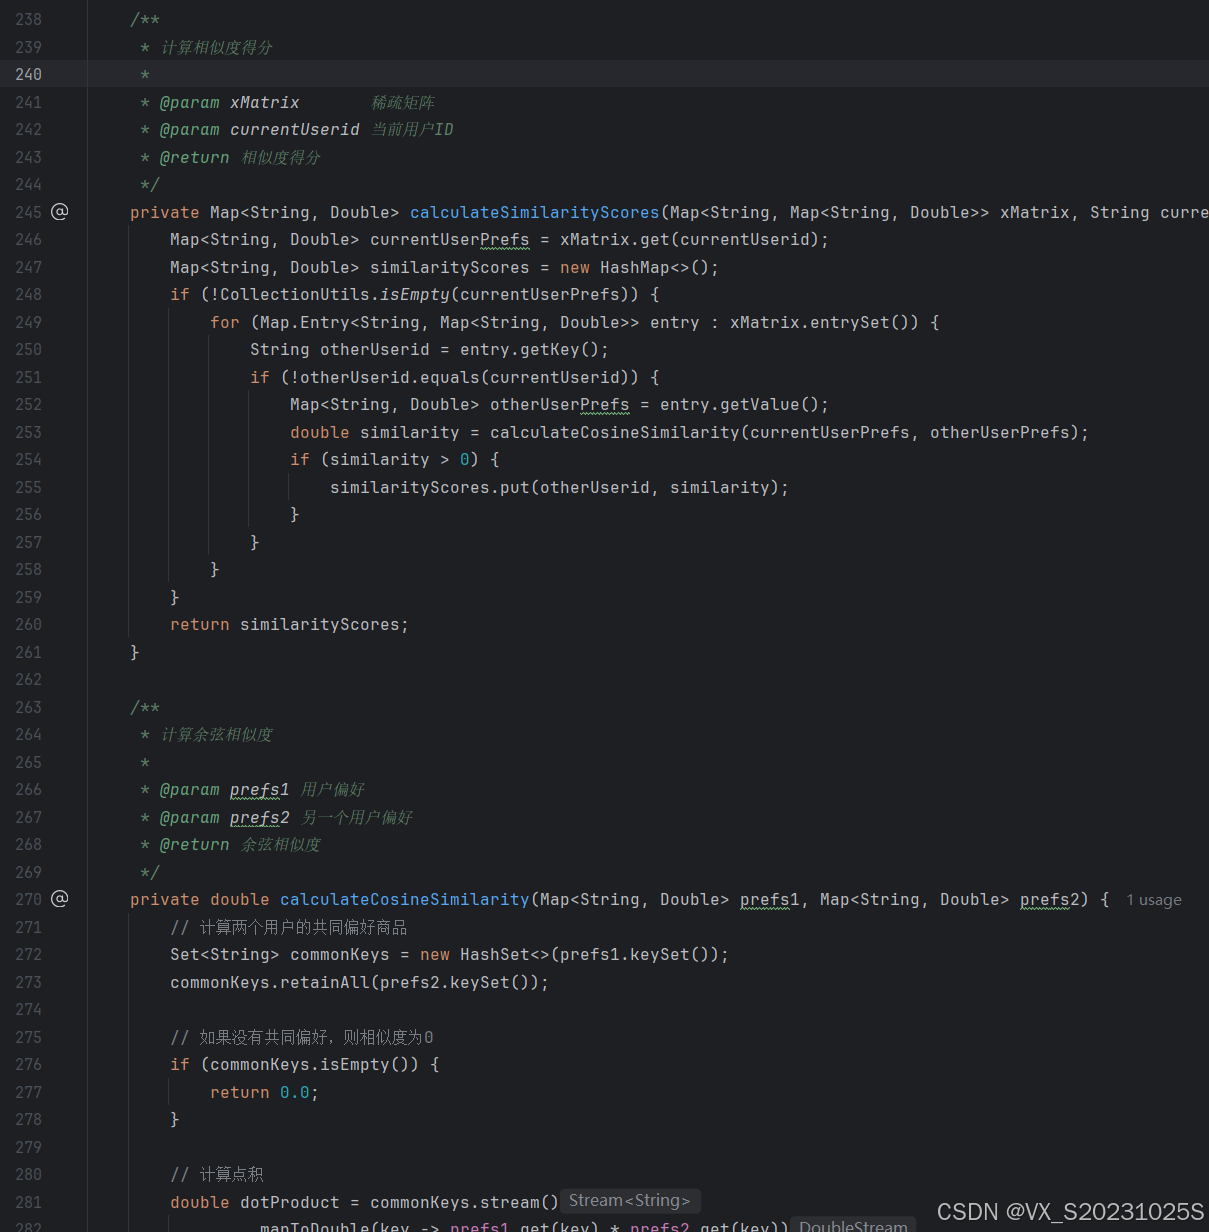
Task: Click the comment '// 计算两个用户的共同偏好商品'
Action: 289,927
